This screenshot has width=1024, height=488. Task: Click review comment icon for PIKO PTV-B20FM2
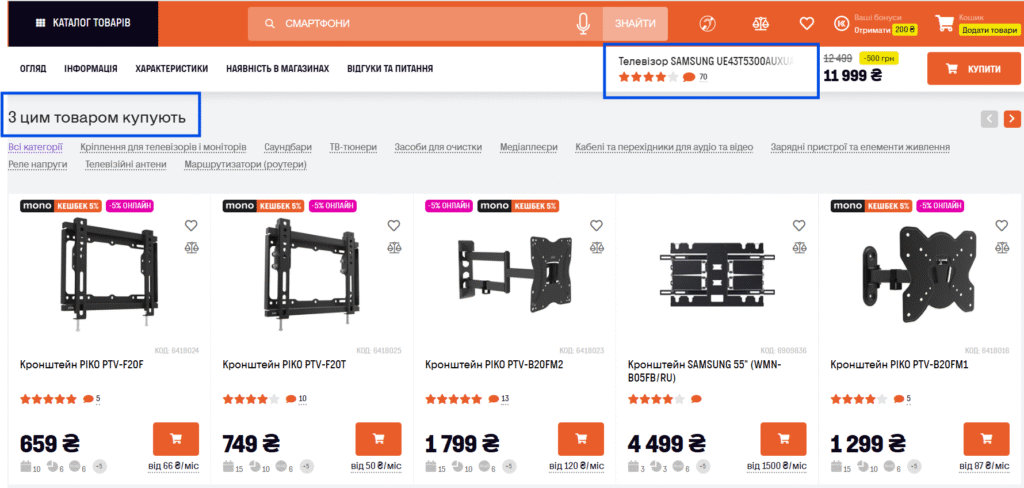click(492, 399)
